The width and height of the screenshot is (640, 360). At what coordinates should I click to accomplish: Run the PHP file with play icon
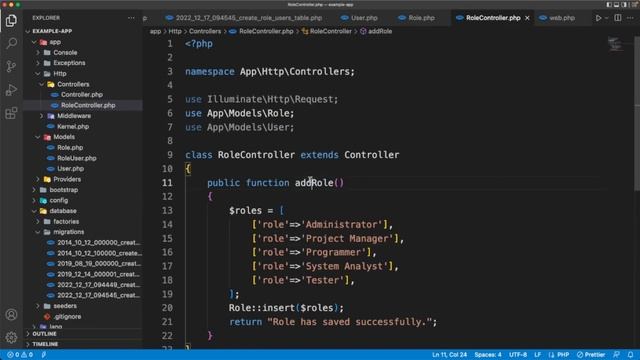click(x=598, y=18)
